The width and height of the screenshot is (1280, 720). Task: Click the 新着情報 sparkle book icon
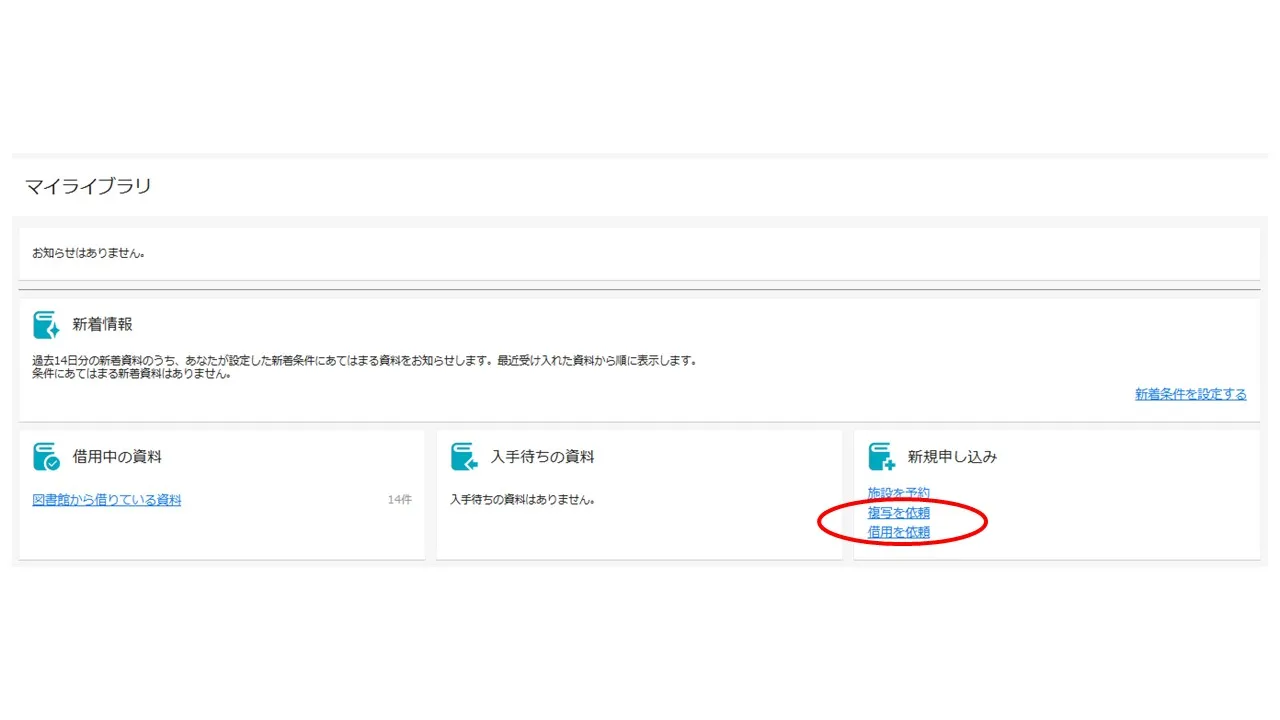(x=46, y=325)
